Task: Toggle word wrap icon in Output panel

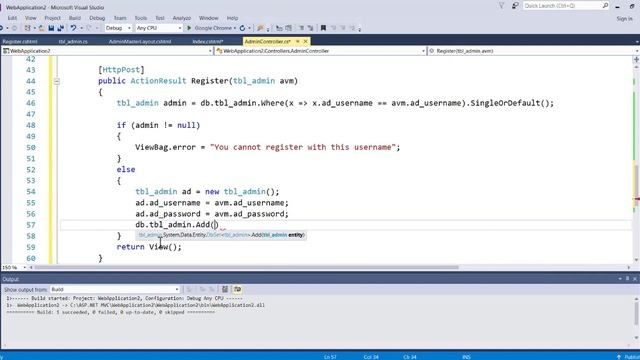Action: tap(237, 289)
